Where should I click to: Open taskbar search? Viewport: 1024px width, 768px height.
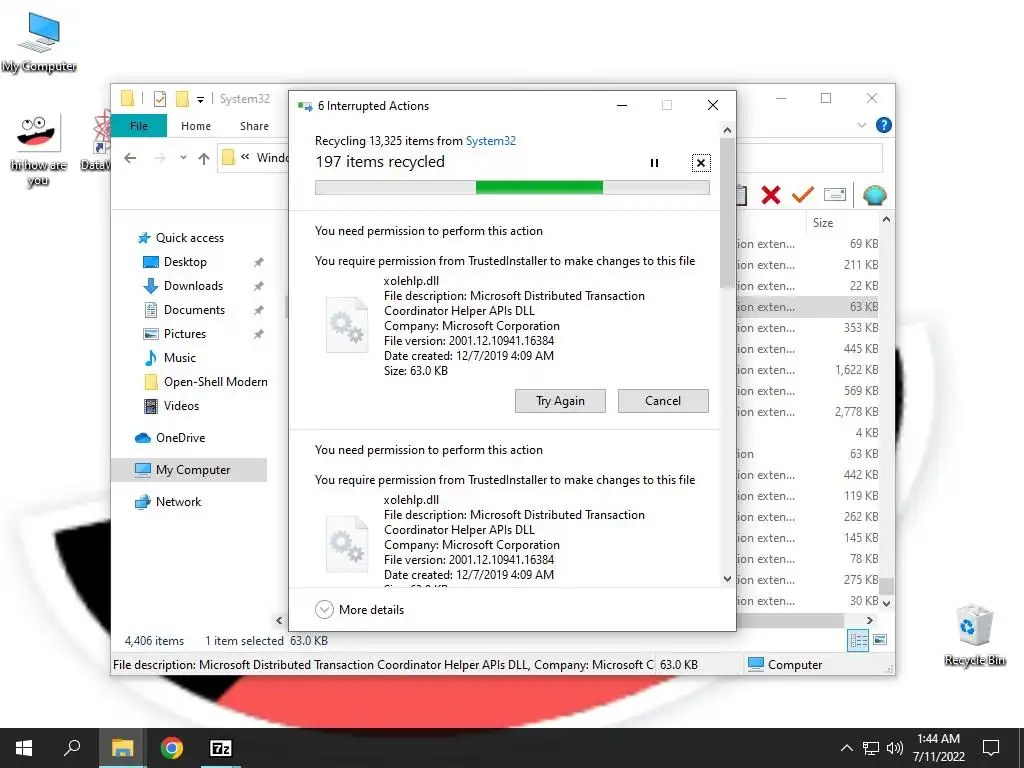pos(72,748)
